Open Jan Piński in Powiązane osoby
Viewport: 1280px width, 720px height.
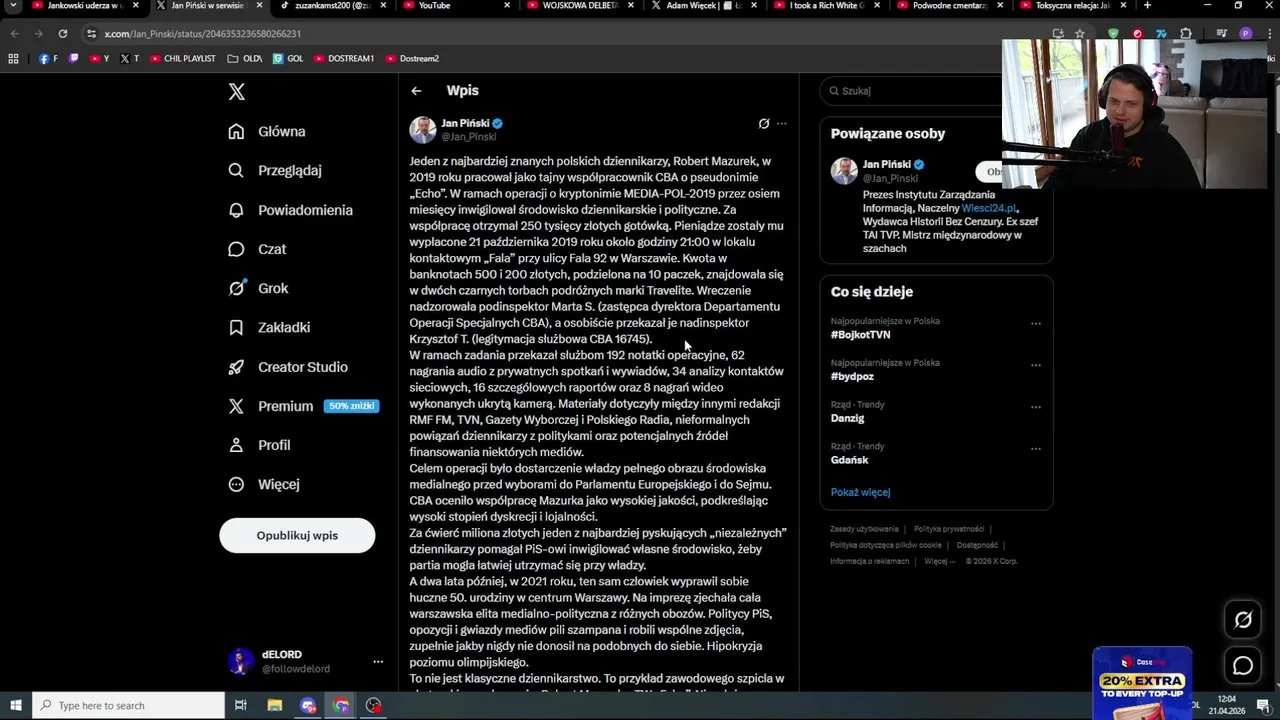coord(887,164)
